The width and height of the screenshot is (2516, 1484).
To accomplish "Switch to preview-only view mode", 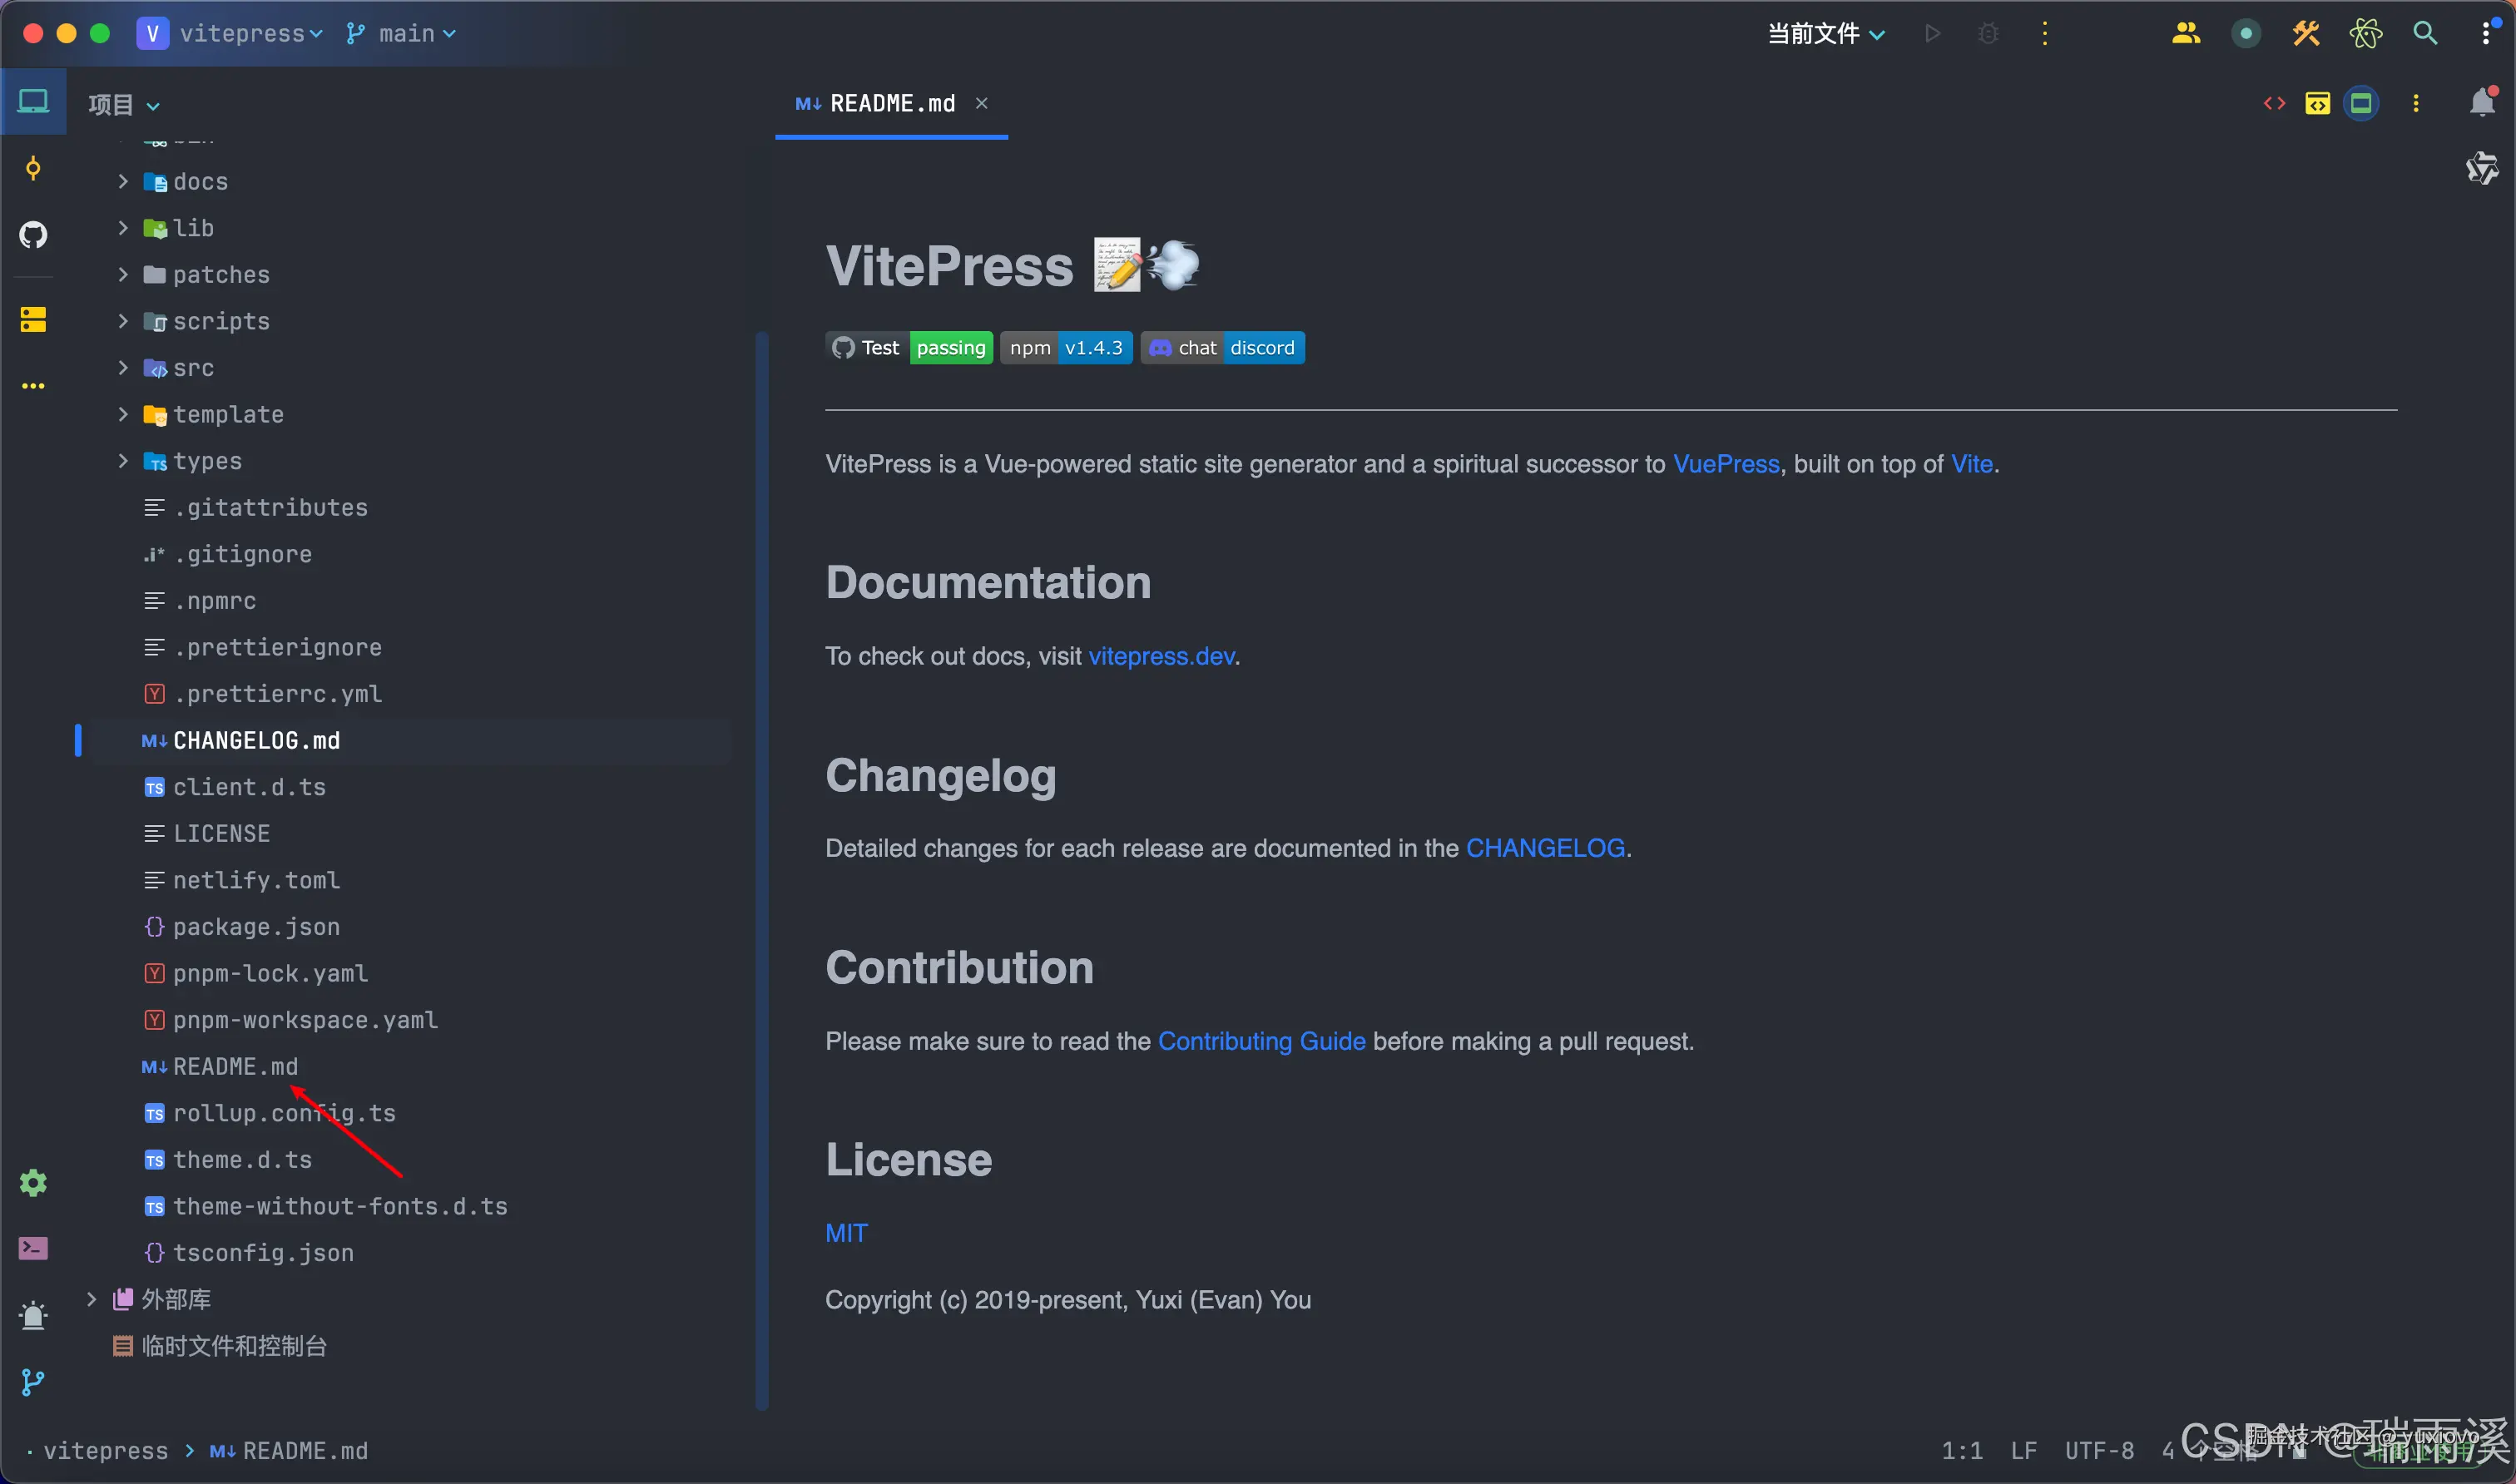I will pos(2361,103).
